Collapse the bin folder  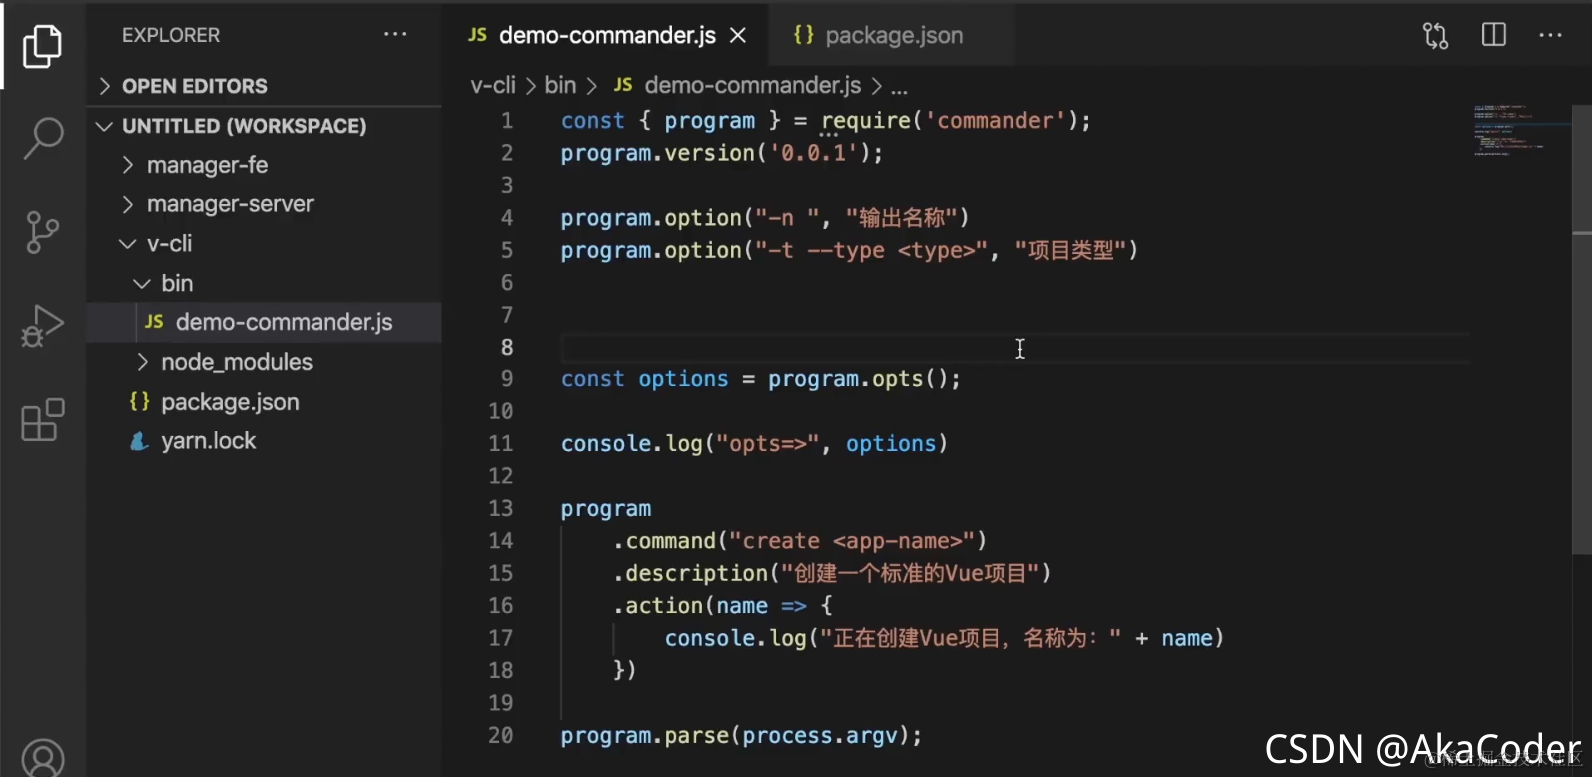[x=264, y=283]
